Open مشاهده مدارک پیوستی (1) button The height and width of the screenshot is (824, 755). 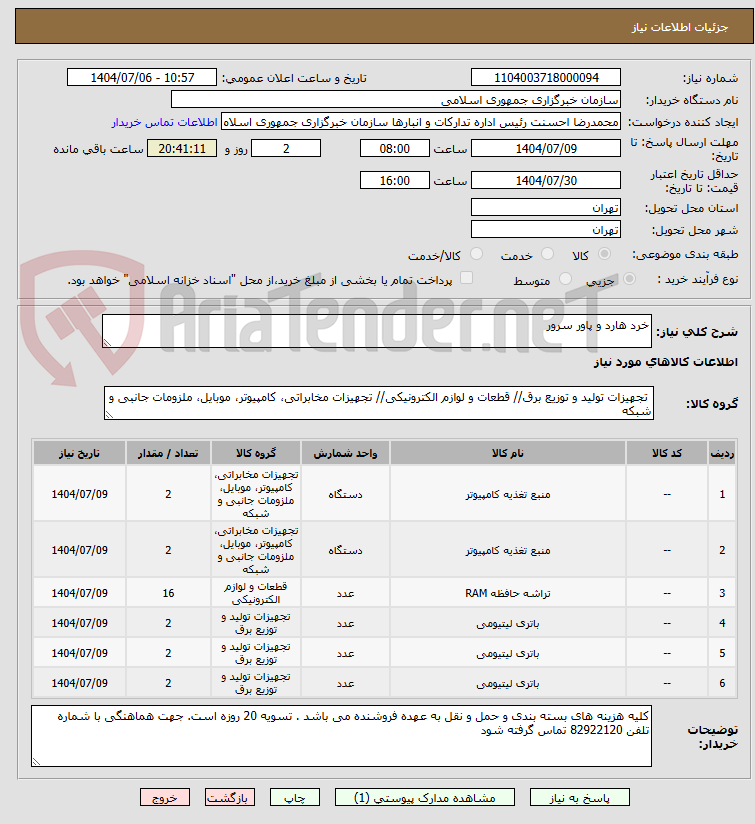(425, 797)
